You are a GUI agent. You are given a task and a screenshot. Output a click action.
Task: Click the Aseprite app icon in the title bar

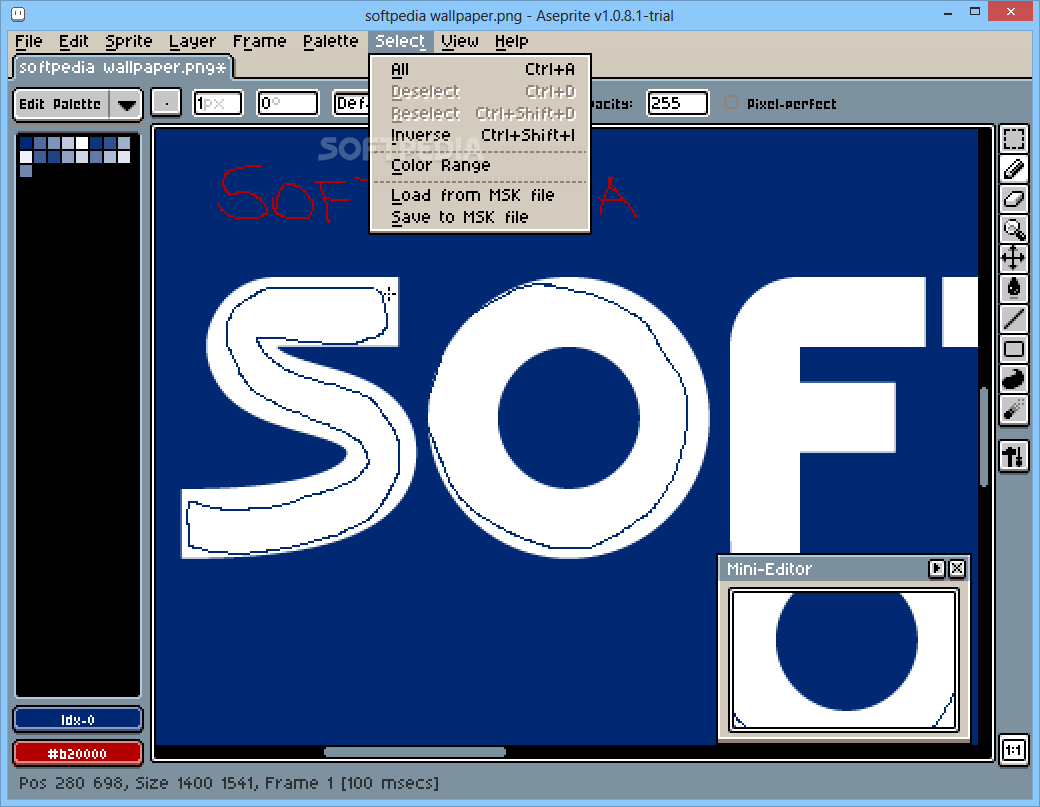click(18, 13)
